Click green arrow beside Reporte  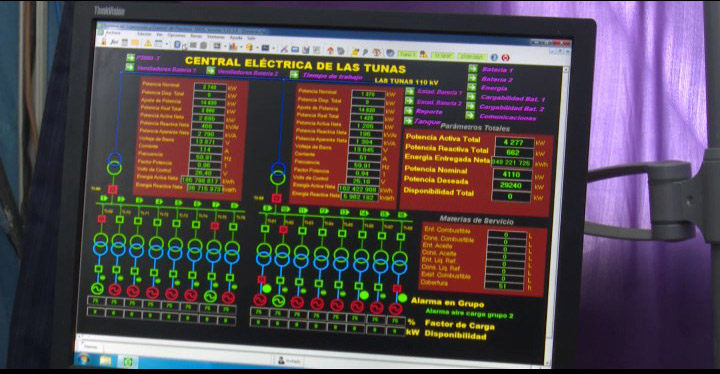pos(409,111)
